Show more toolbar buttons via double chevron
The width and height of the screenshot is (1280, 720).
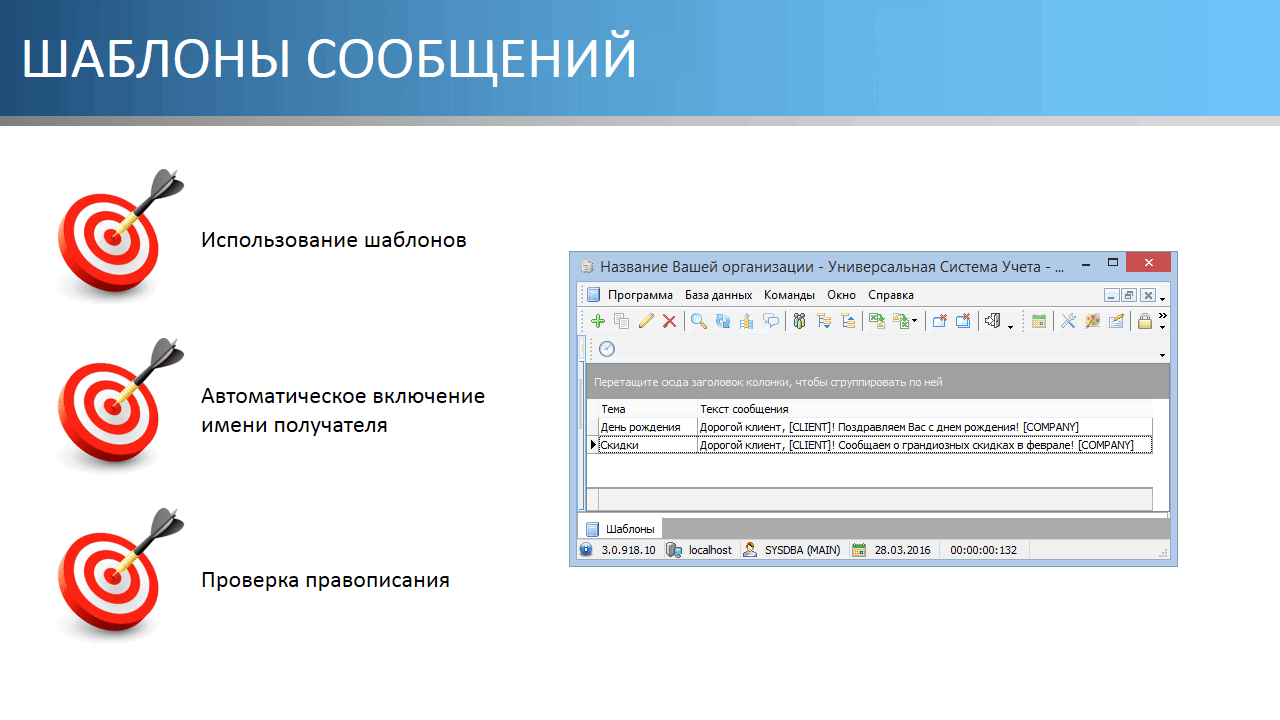pos(1162,316)
